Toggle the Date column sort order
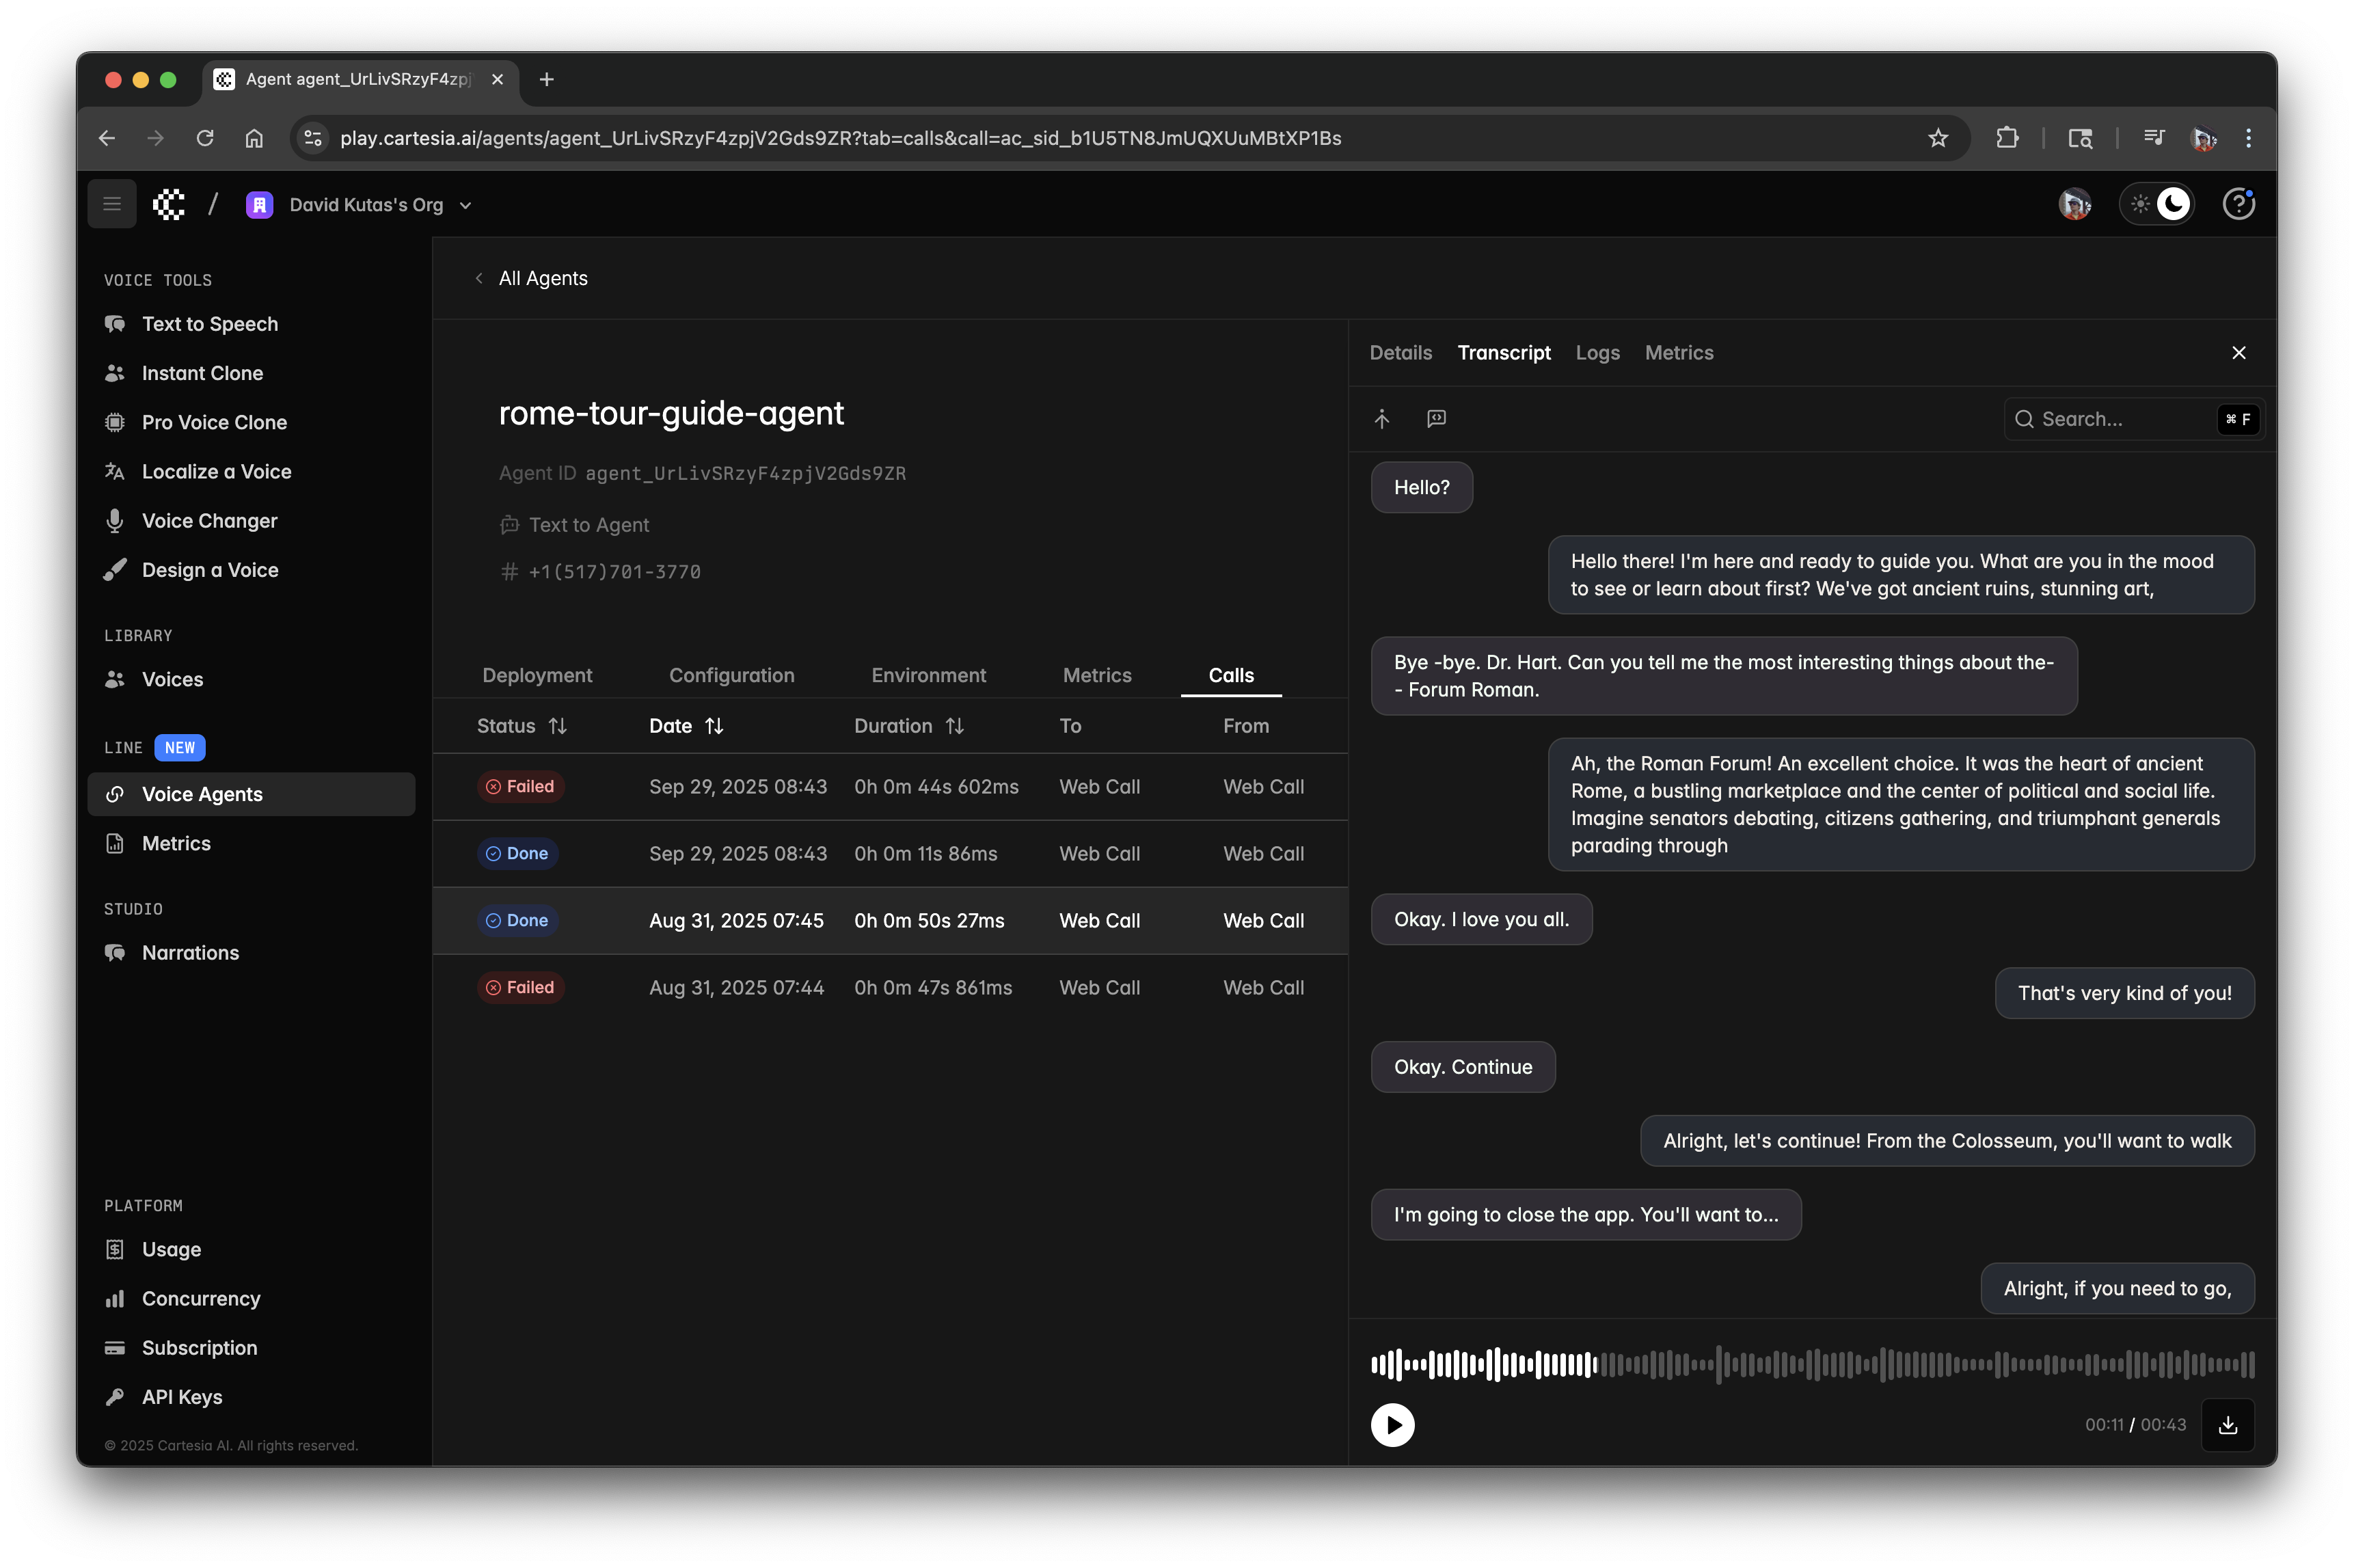Image resolution: width=2354 pixels, height=1568 pixels. [713, 726]
